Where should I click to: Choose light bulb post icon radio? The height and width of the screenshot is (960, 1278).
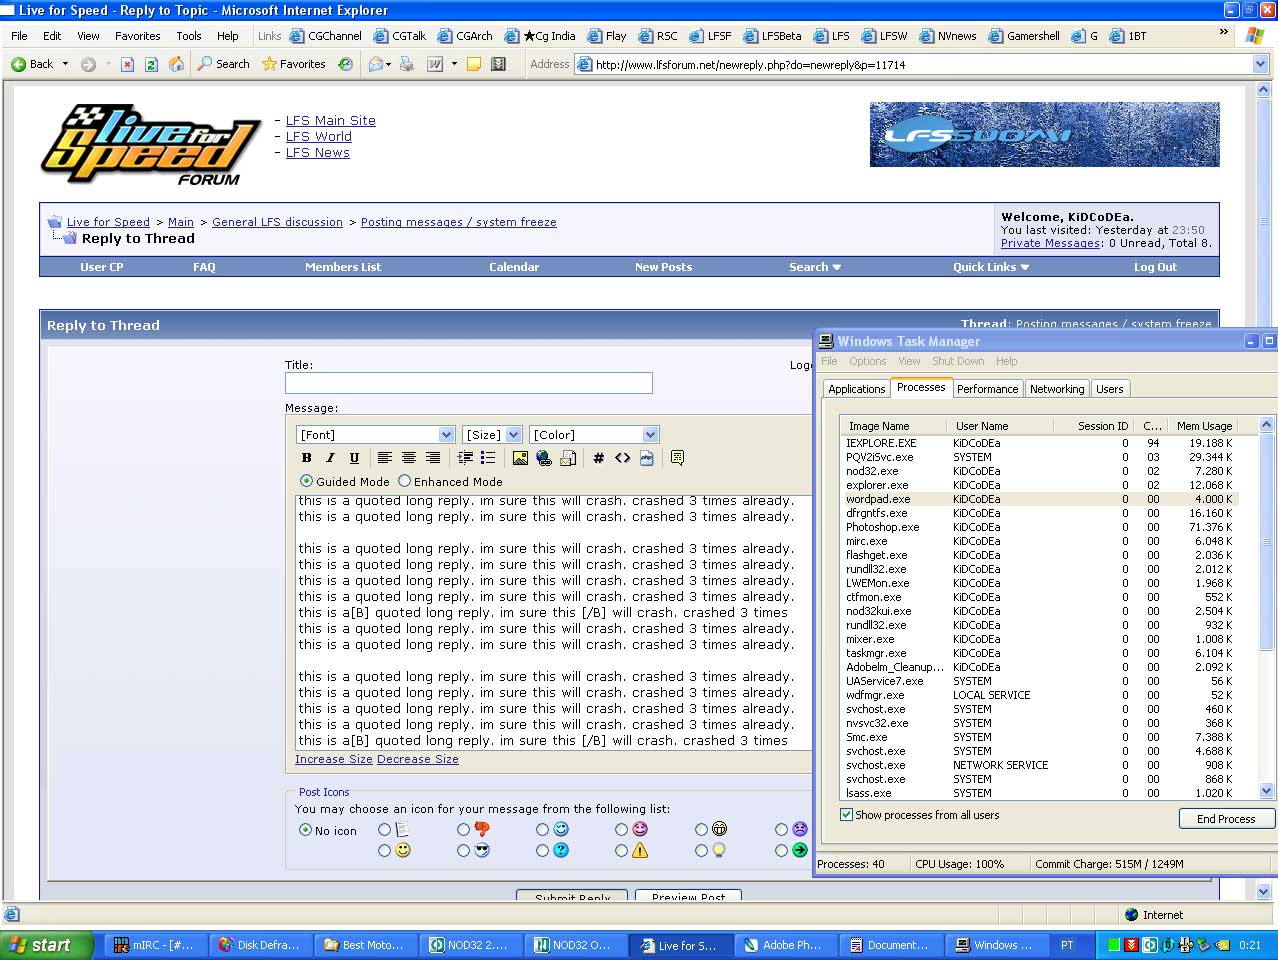701,851
